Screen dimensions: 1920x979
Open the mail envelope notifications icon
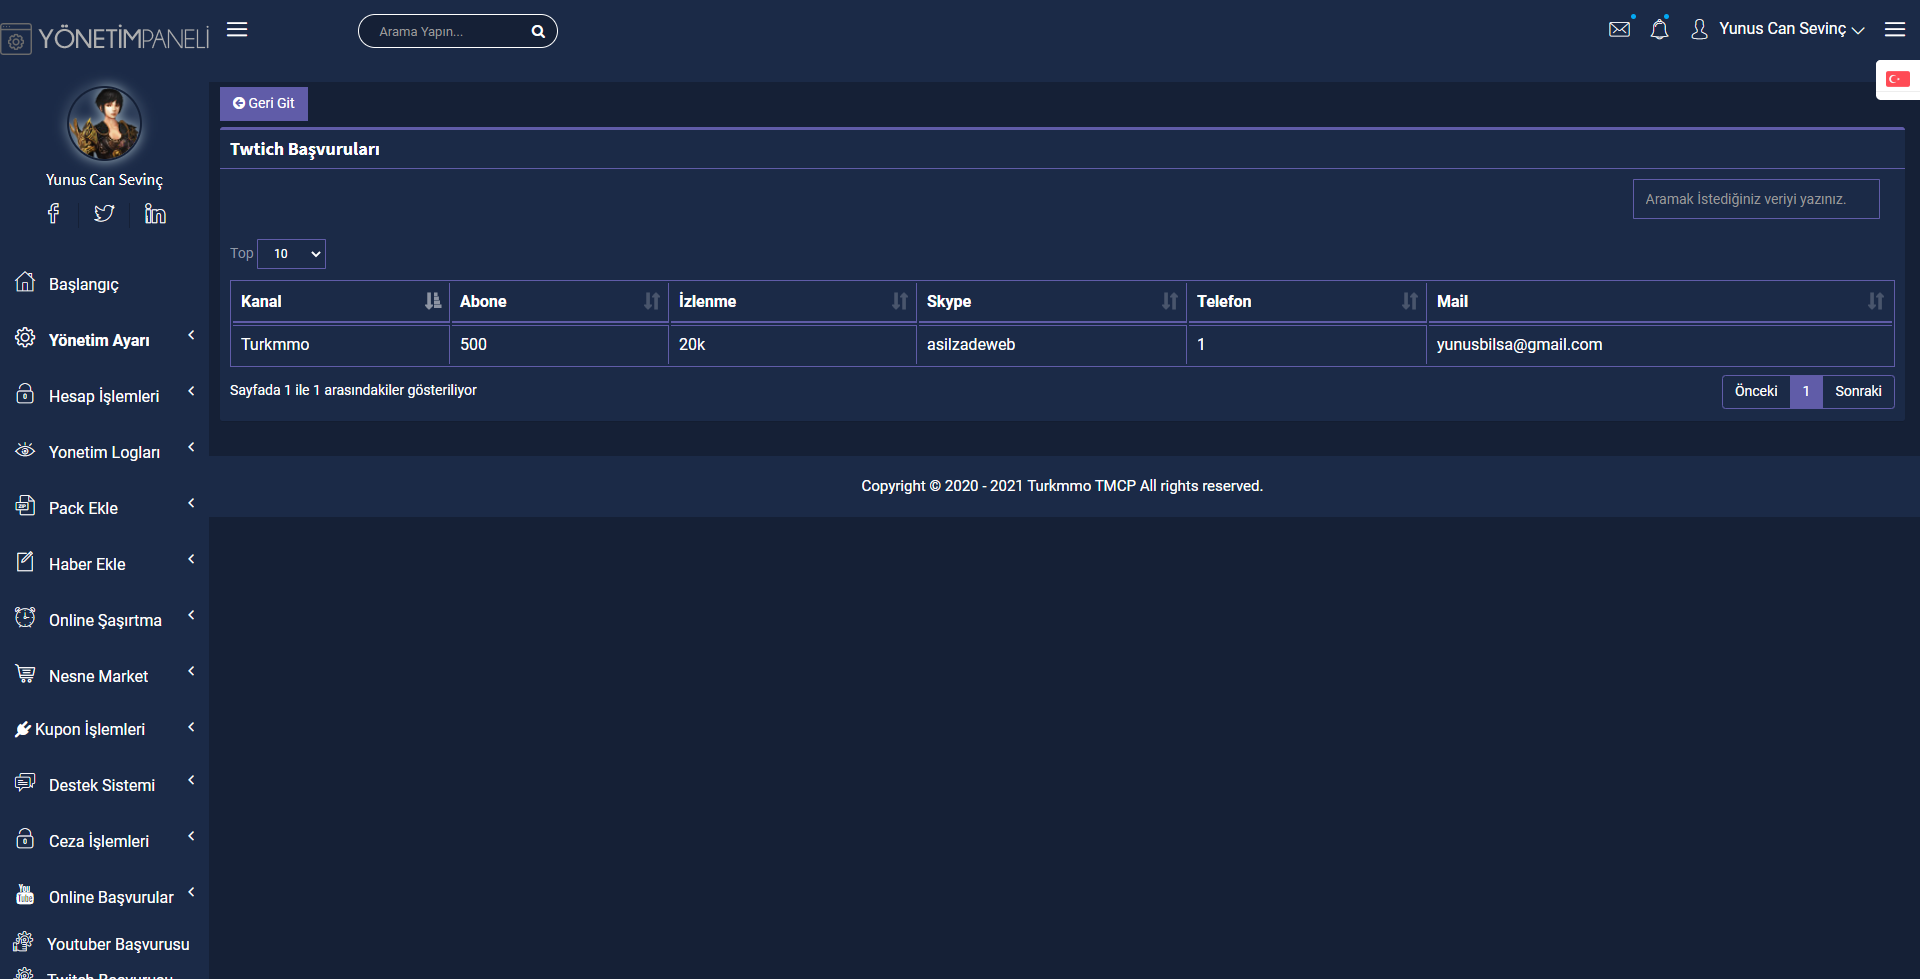click(1619, 29)
